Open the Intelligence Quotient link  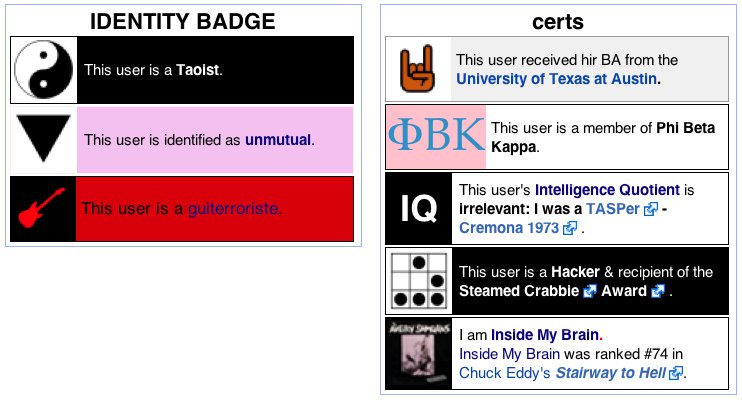607,190
